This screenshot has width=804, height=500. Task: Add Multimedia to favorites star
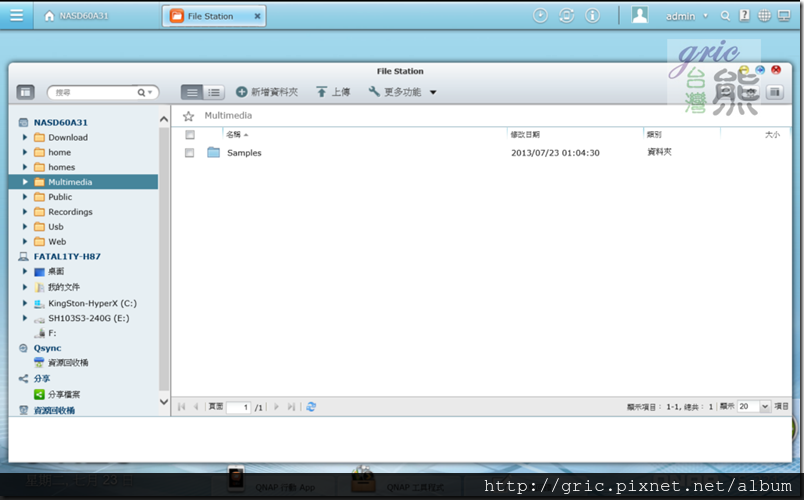(189, 116)
